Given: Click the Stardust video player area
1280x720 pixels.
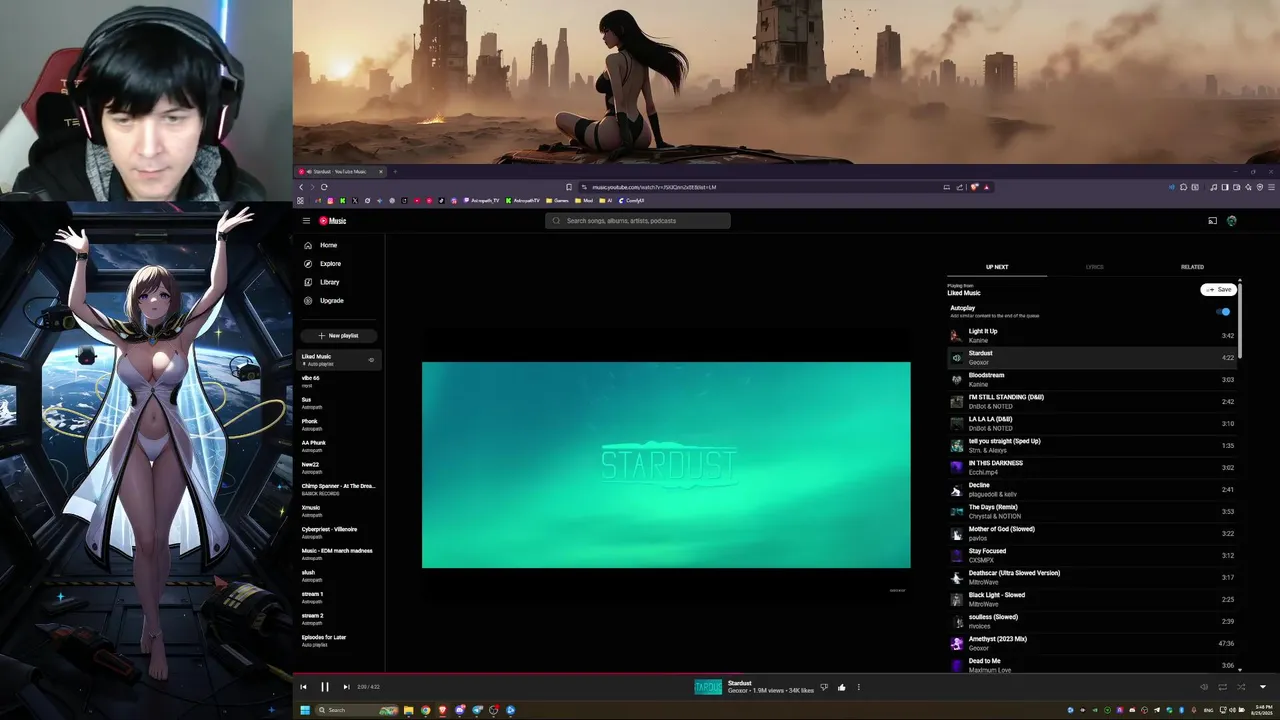Looking at the screenshot, I should [x=666, y=465].
